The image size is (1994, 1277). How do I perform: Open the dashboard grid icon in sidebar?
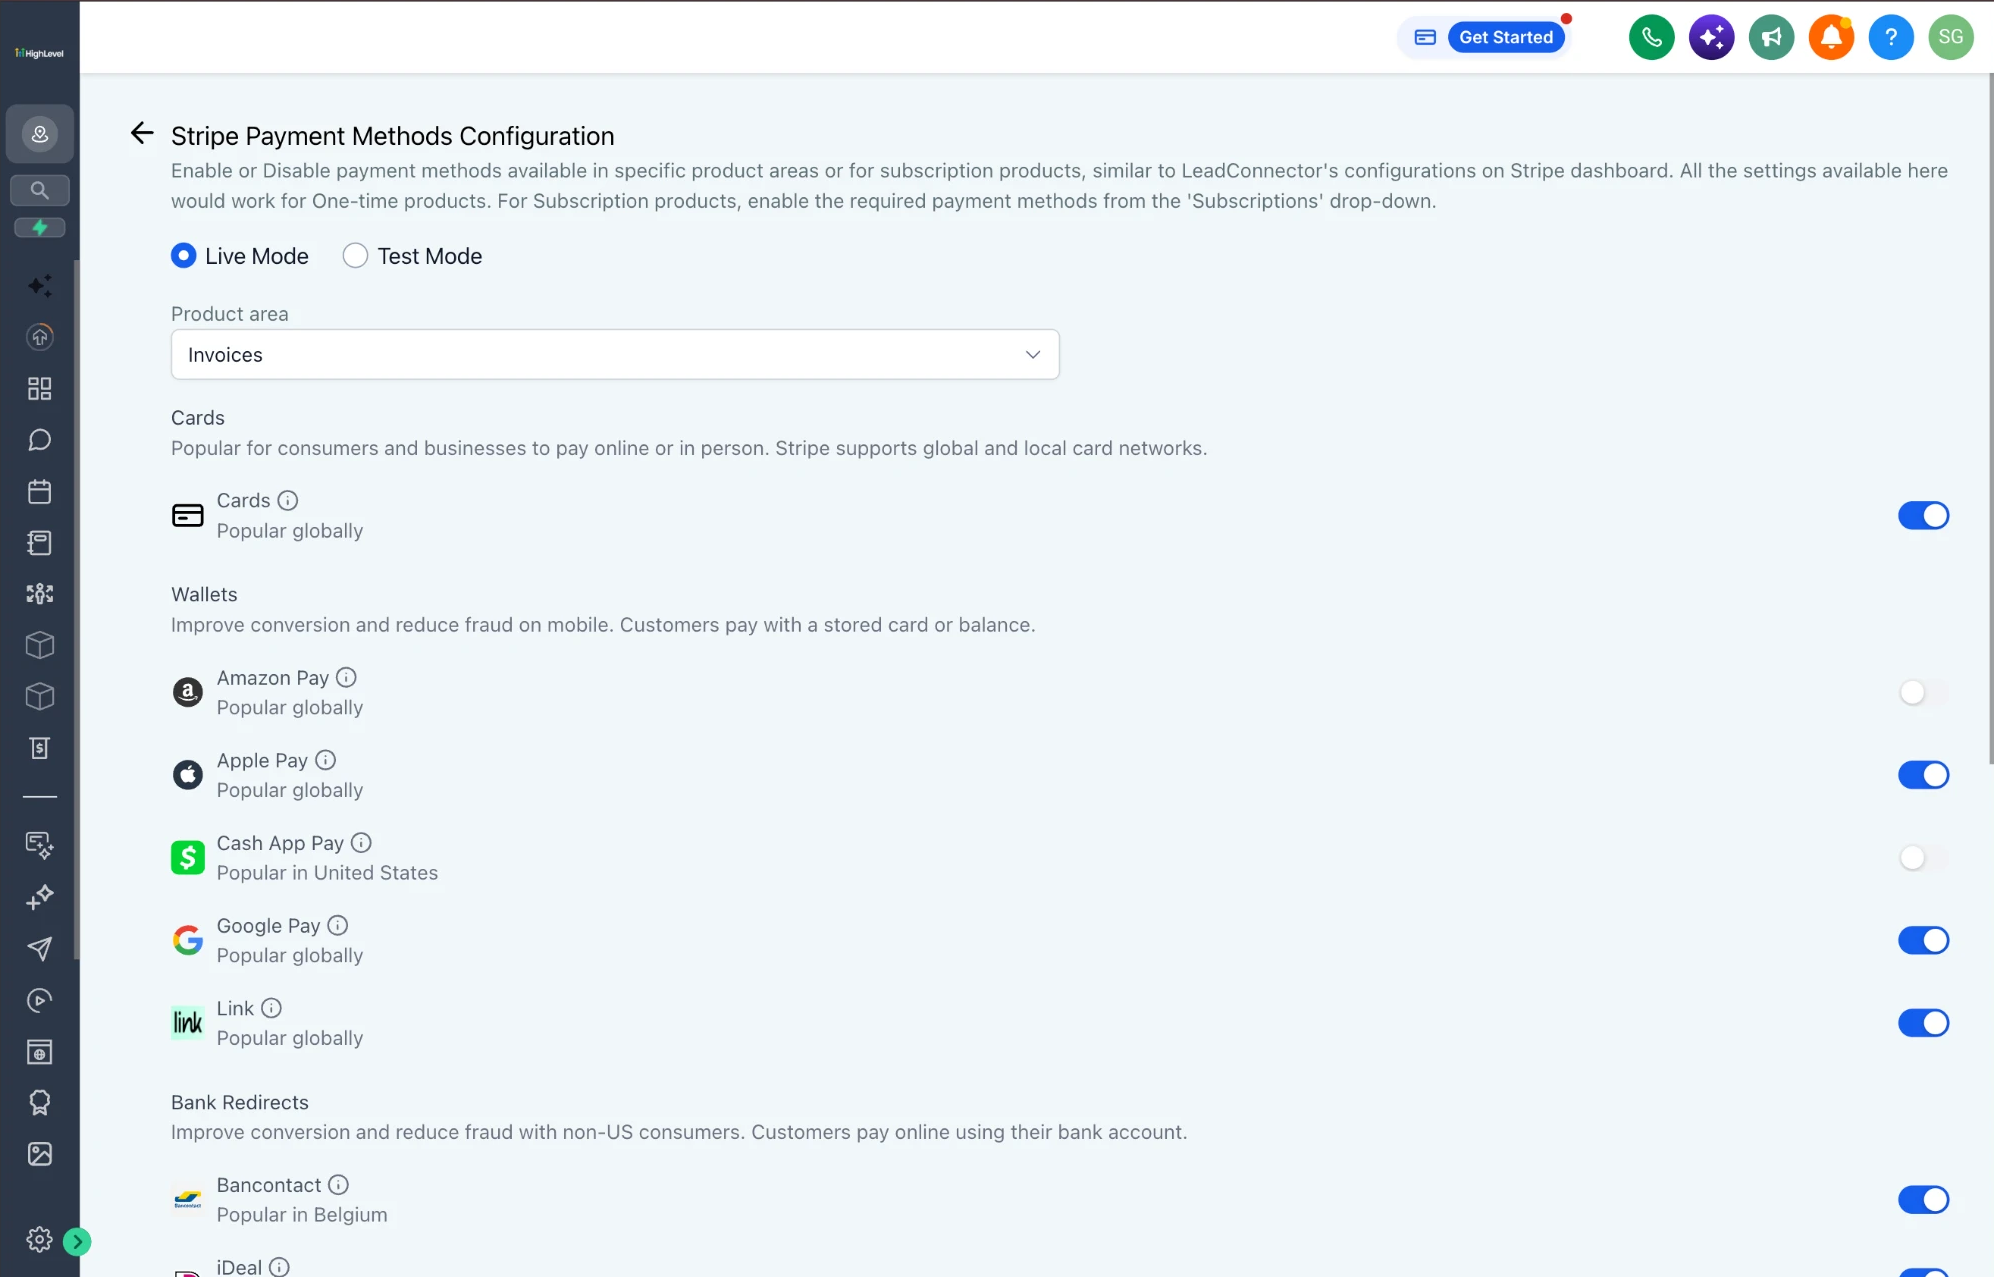[40, 389]
